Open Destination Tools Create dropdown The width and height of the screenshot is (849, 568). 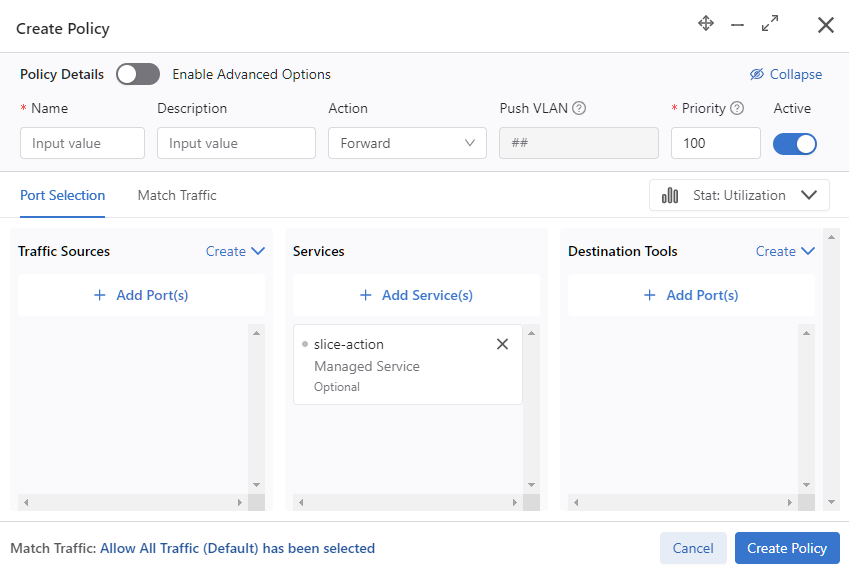click(x=785, y=251)
